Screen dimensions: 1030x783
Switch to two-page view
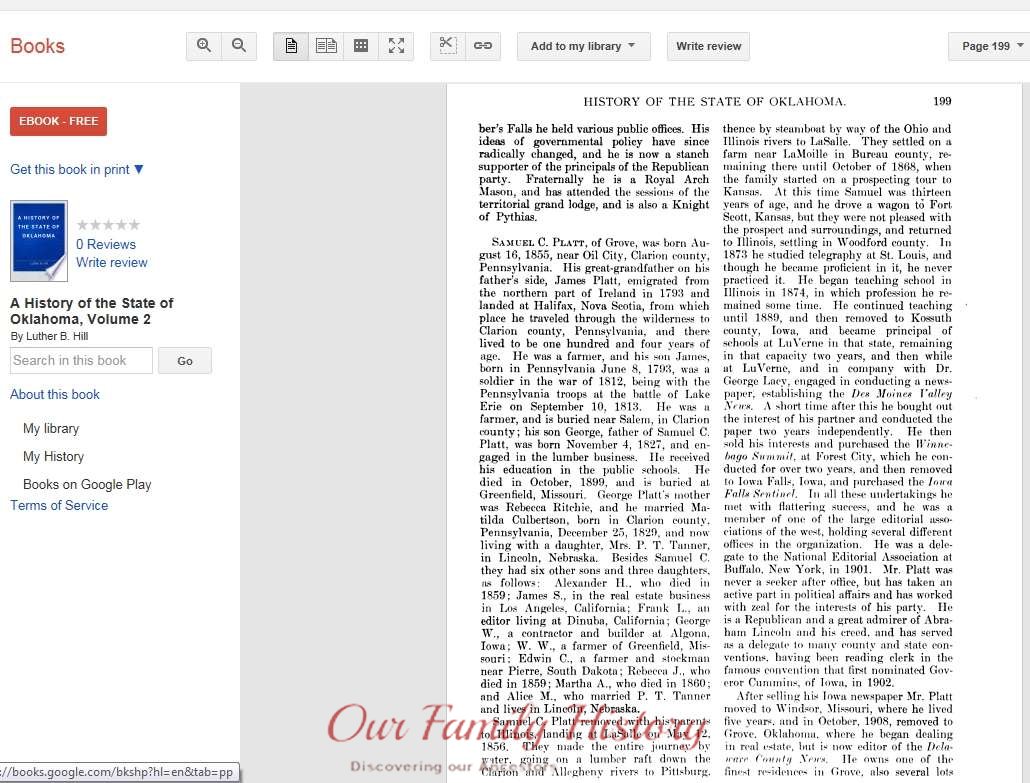(326, 46)
